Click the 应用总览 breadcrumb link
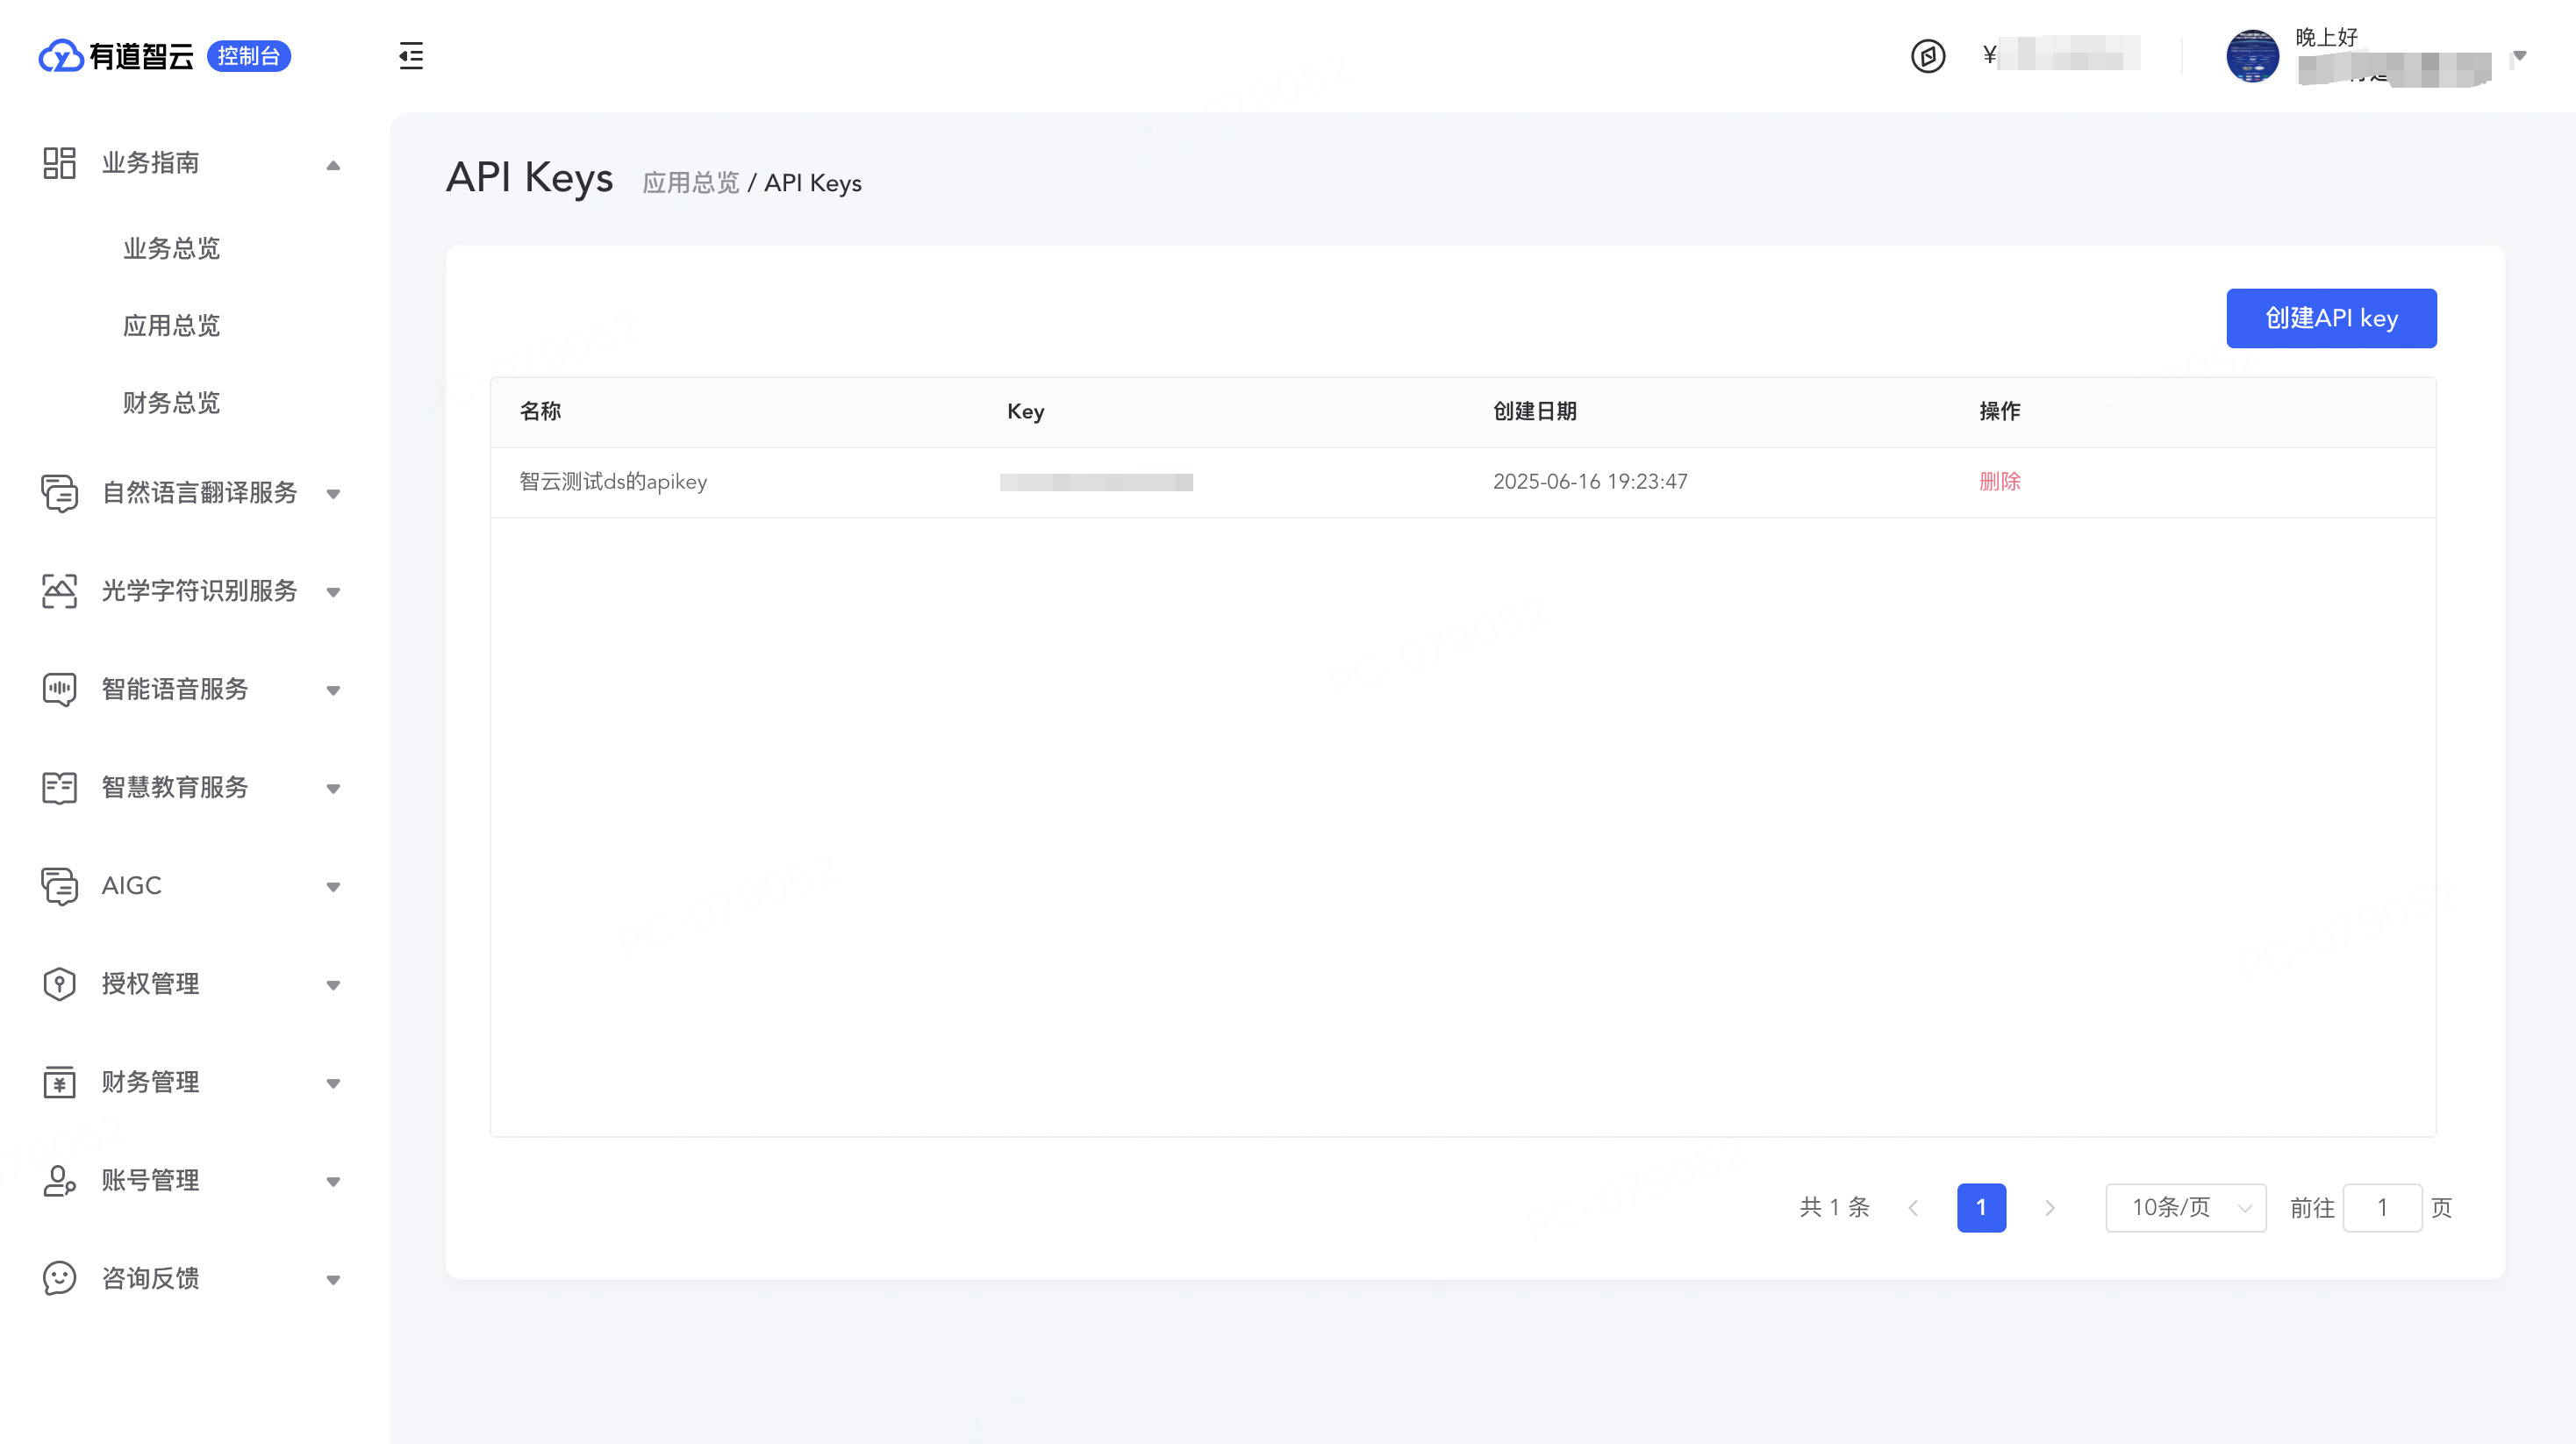 (x=690, y=183)
